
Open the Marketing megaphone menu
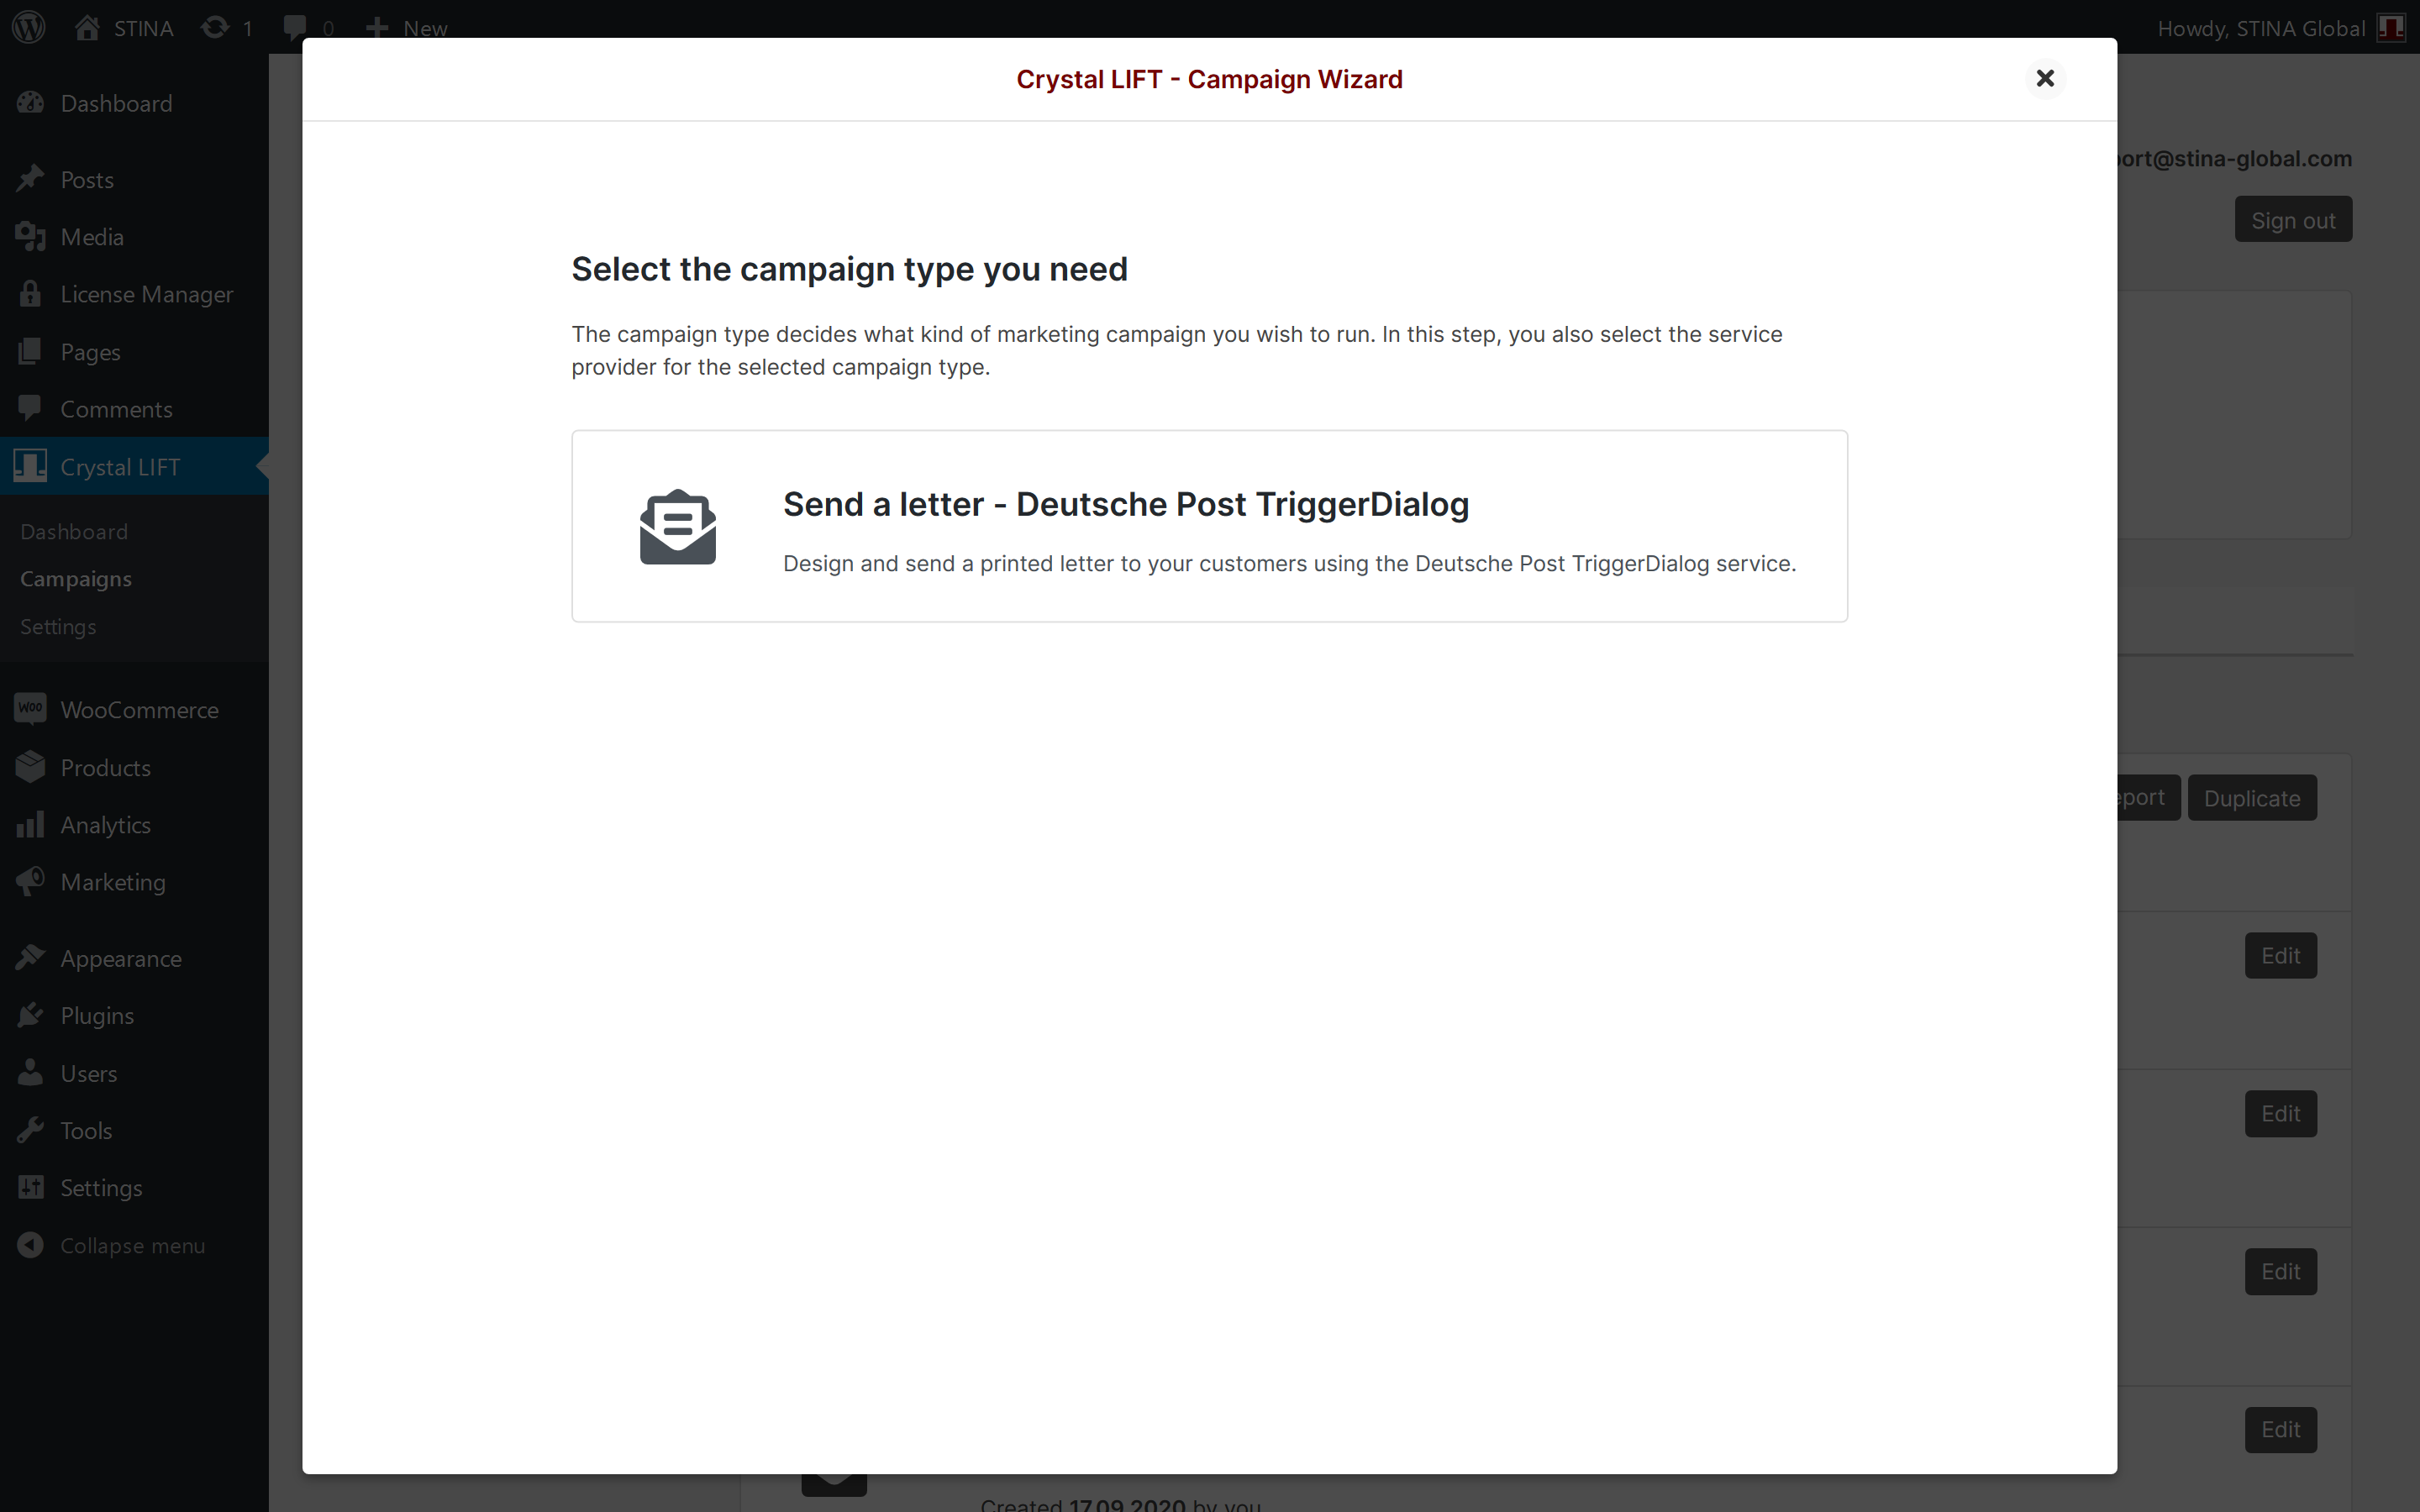(112, 882)
